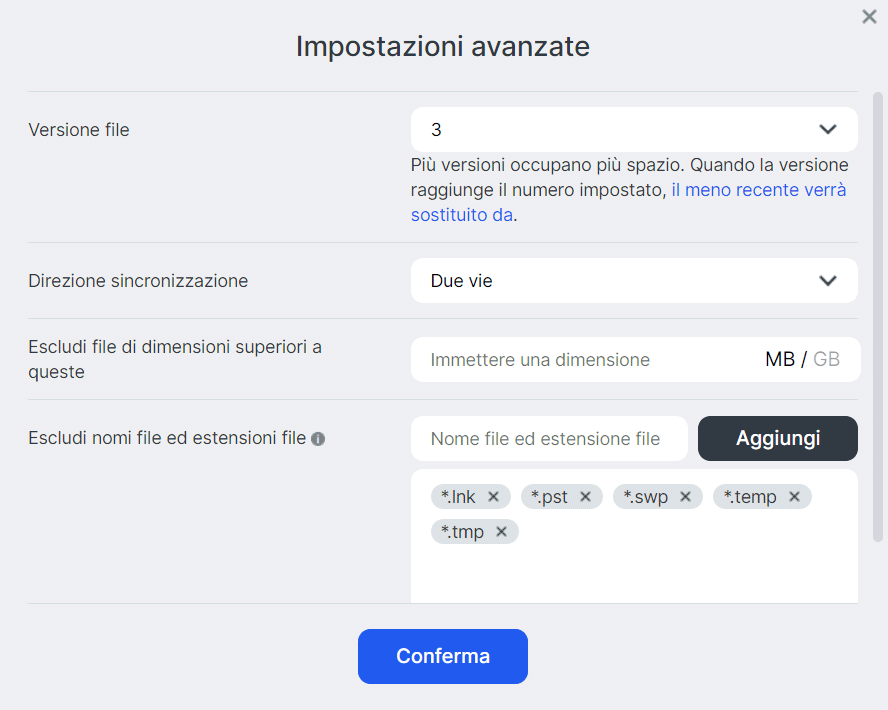
Task: Remove the *.temp exclusion tag
Action: pos(794,497)
